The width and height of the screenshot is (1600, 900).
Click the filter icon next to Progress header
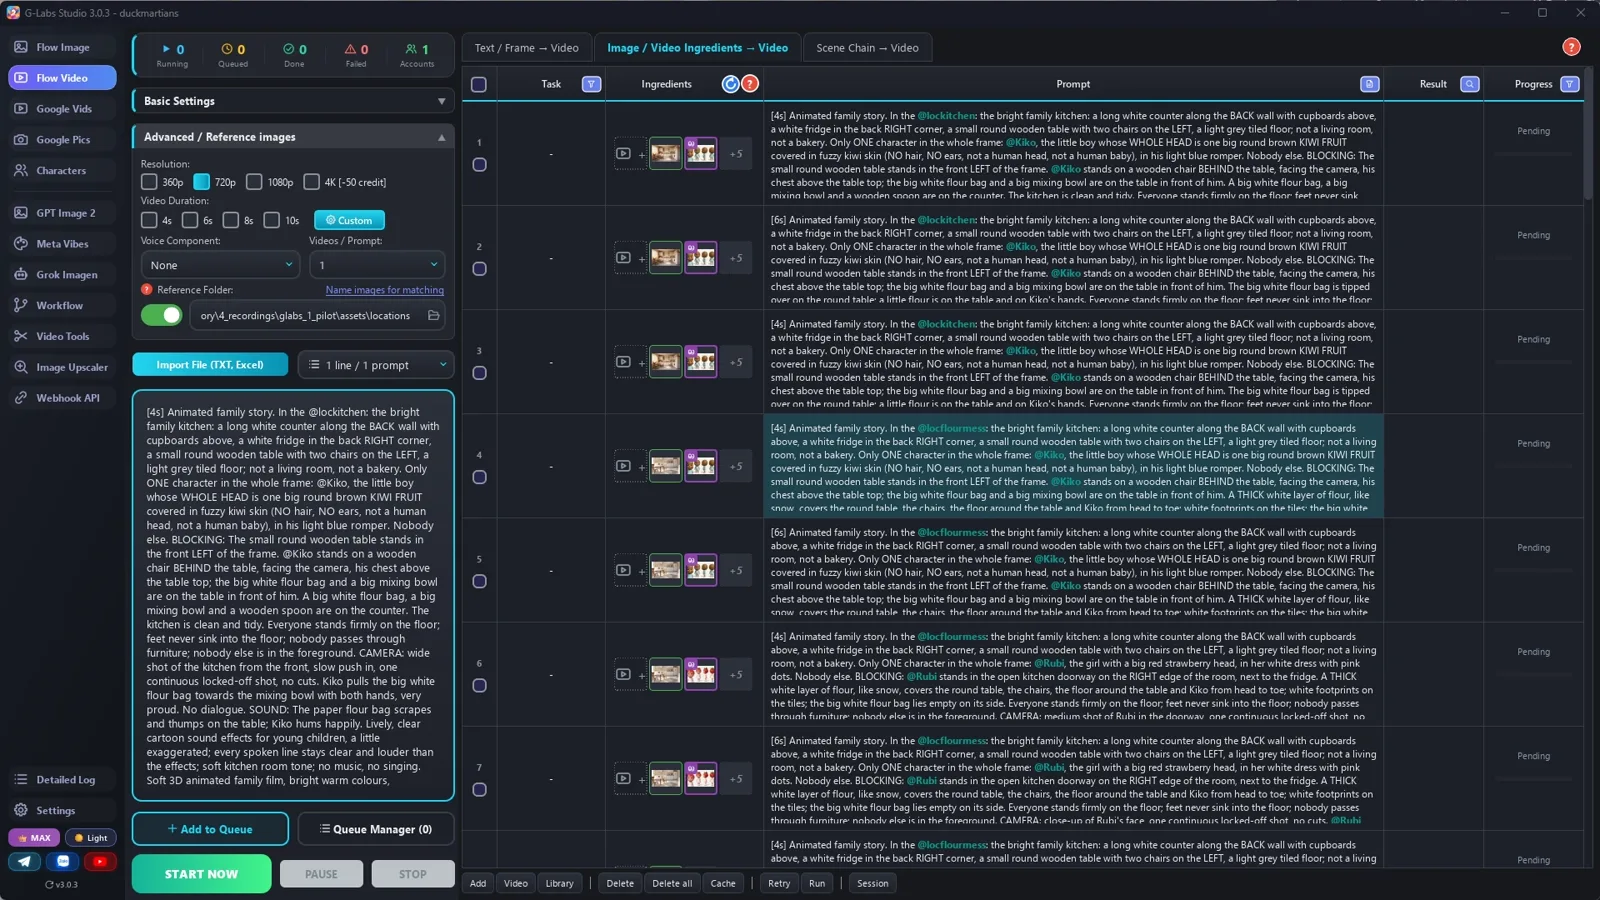coord(1569,84)
